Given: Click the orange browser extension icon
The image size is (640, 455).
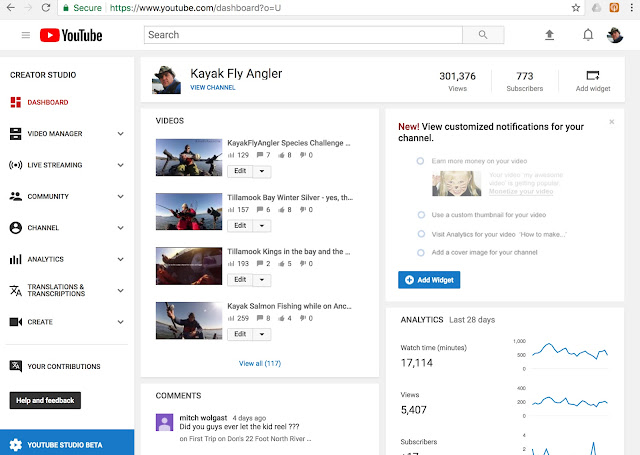Looking at the screenshot, I should [614, 7].
